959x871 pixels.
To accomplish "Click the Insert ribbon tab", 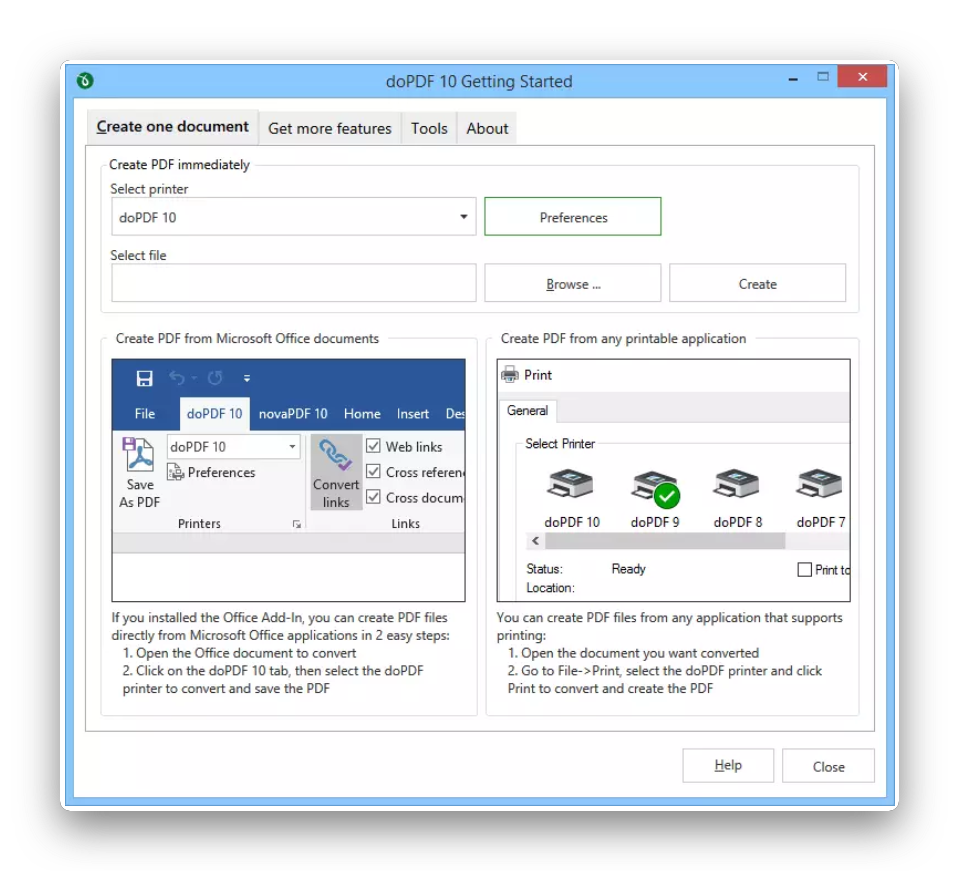I will 413,414.
